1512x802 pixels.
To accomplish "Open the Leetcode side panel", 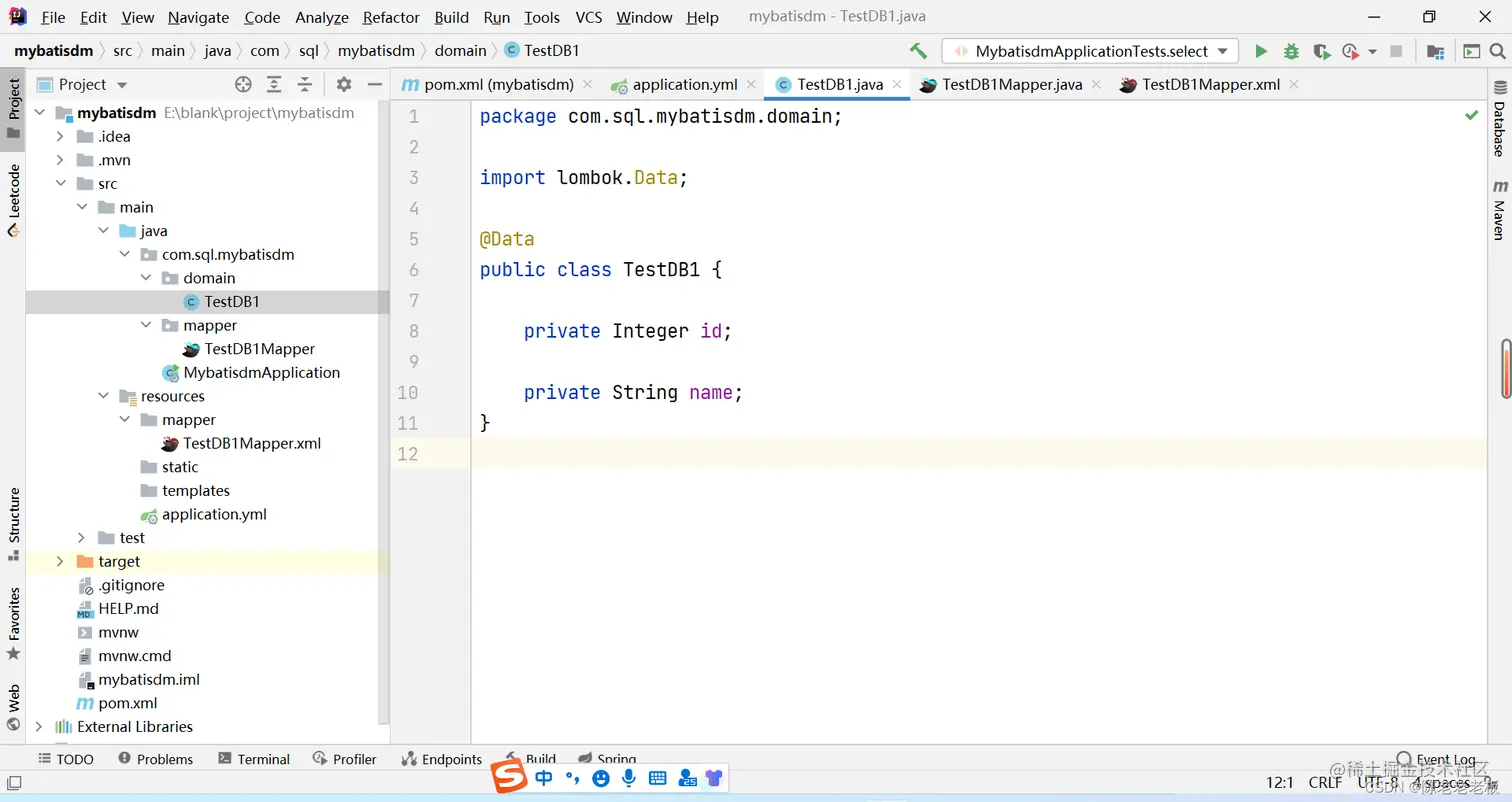I will 13,200.
